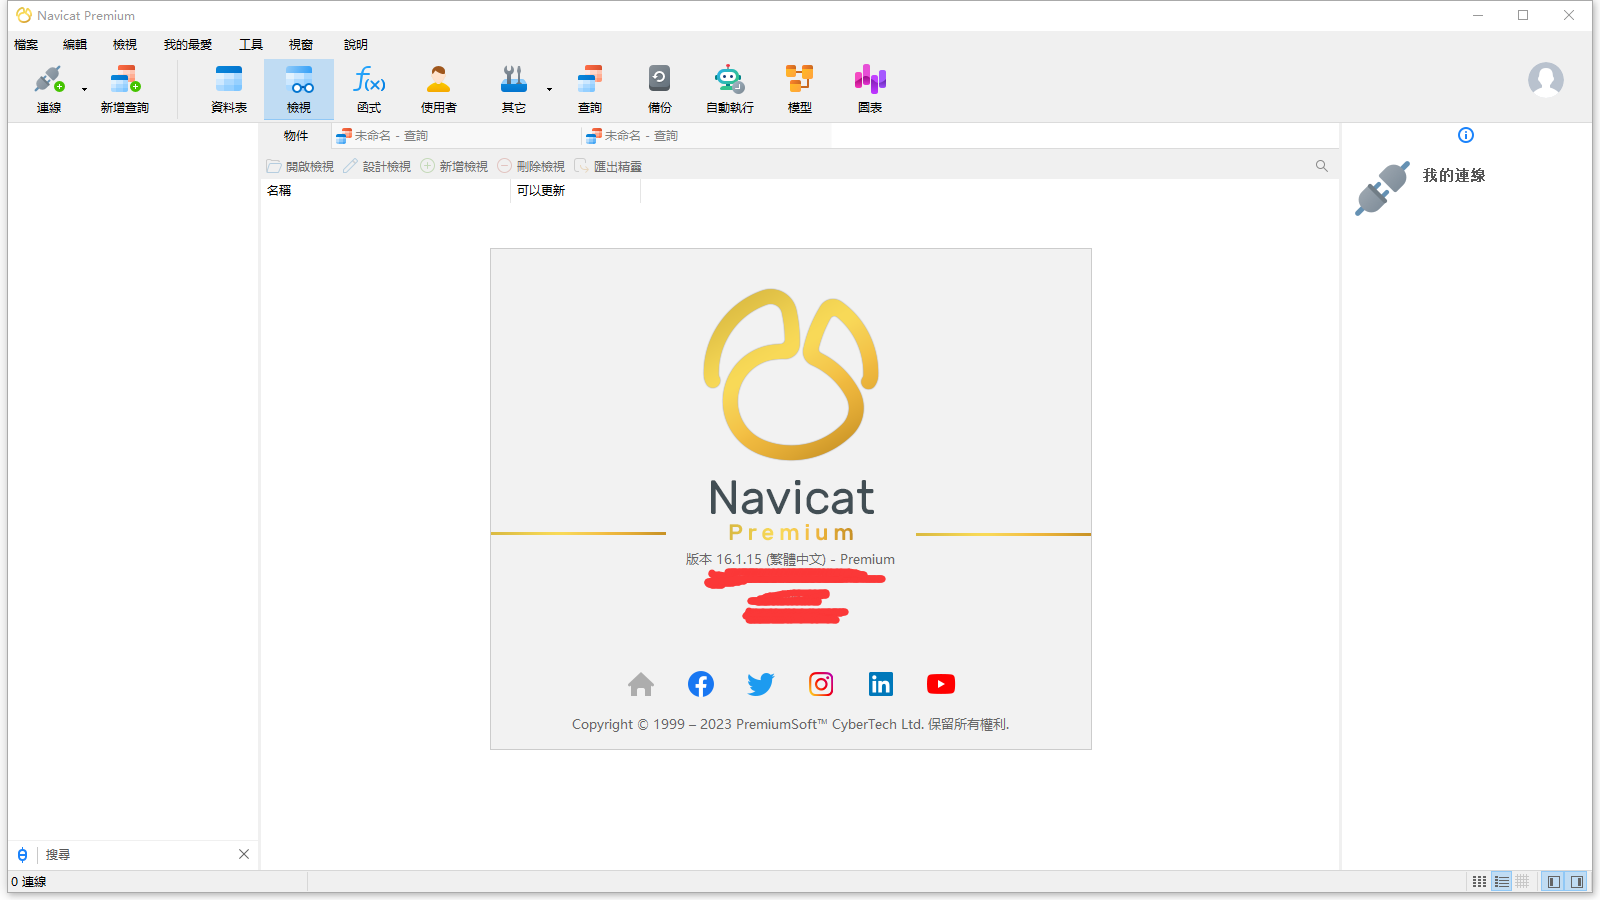Open the 備份 (Backup) toolbar icon
This screenshot has height=900, width=1600.
[660, 89]
